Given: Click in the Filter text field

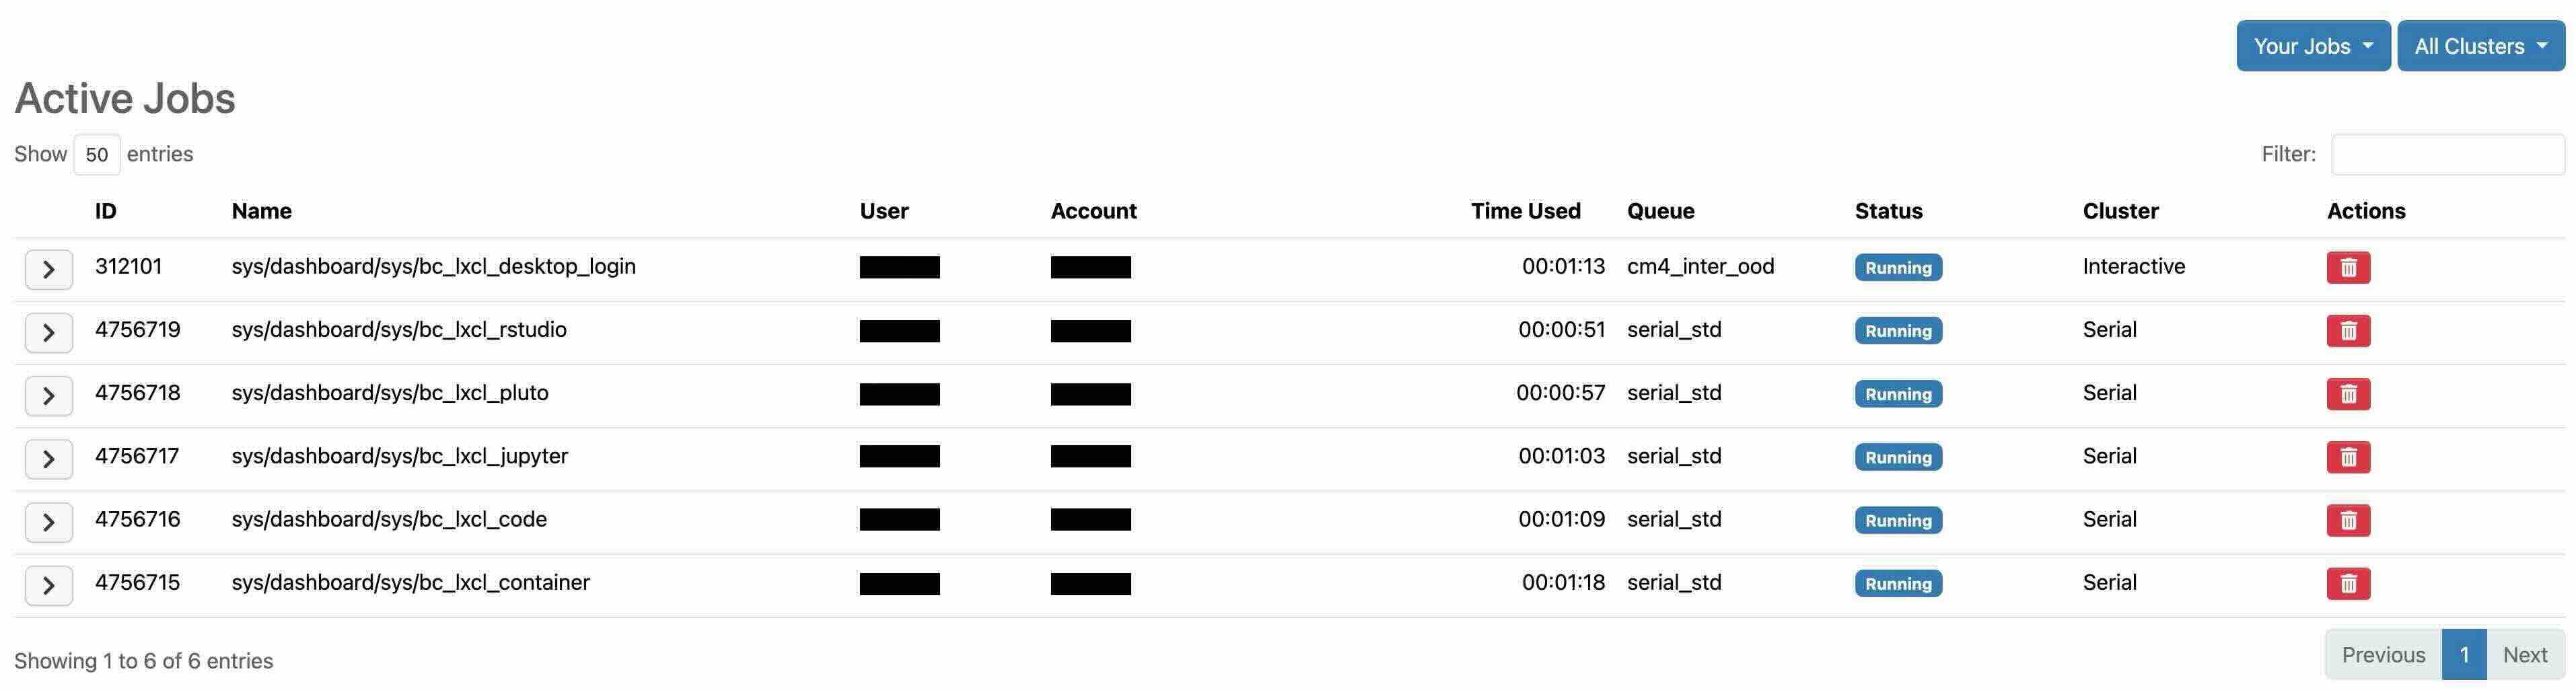Looking at the screenshot, I should (x=2447, y=155).
